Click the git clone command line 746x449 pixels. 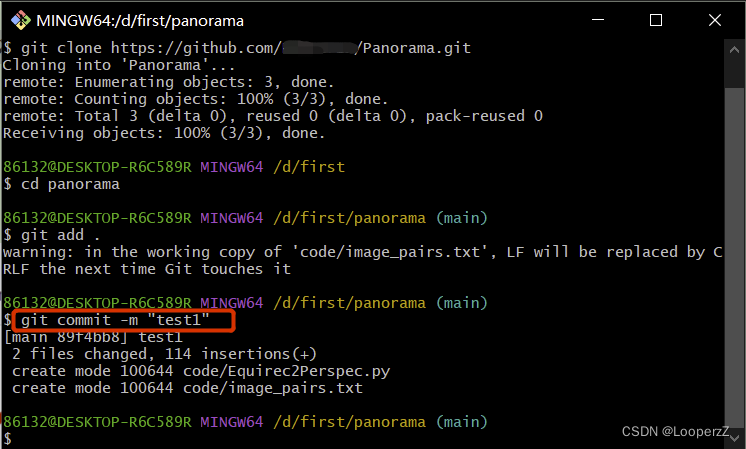(237, 48)
